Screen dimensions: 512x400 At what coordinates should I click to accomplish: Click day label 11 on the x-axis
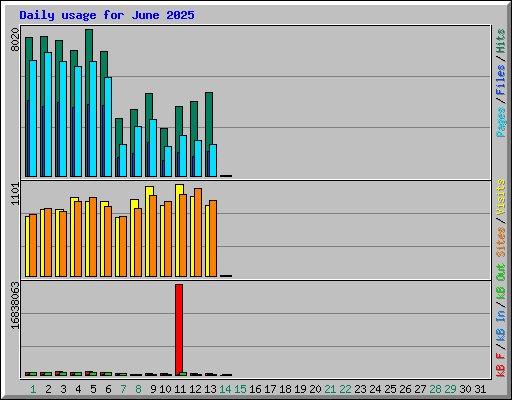(180, 389)
